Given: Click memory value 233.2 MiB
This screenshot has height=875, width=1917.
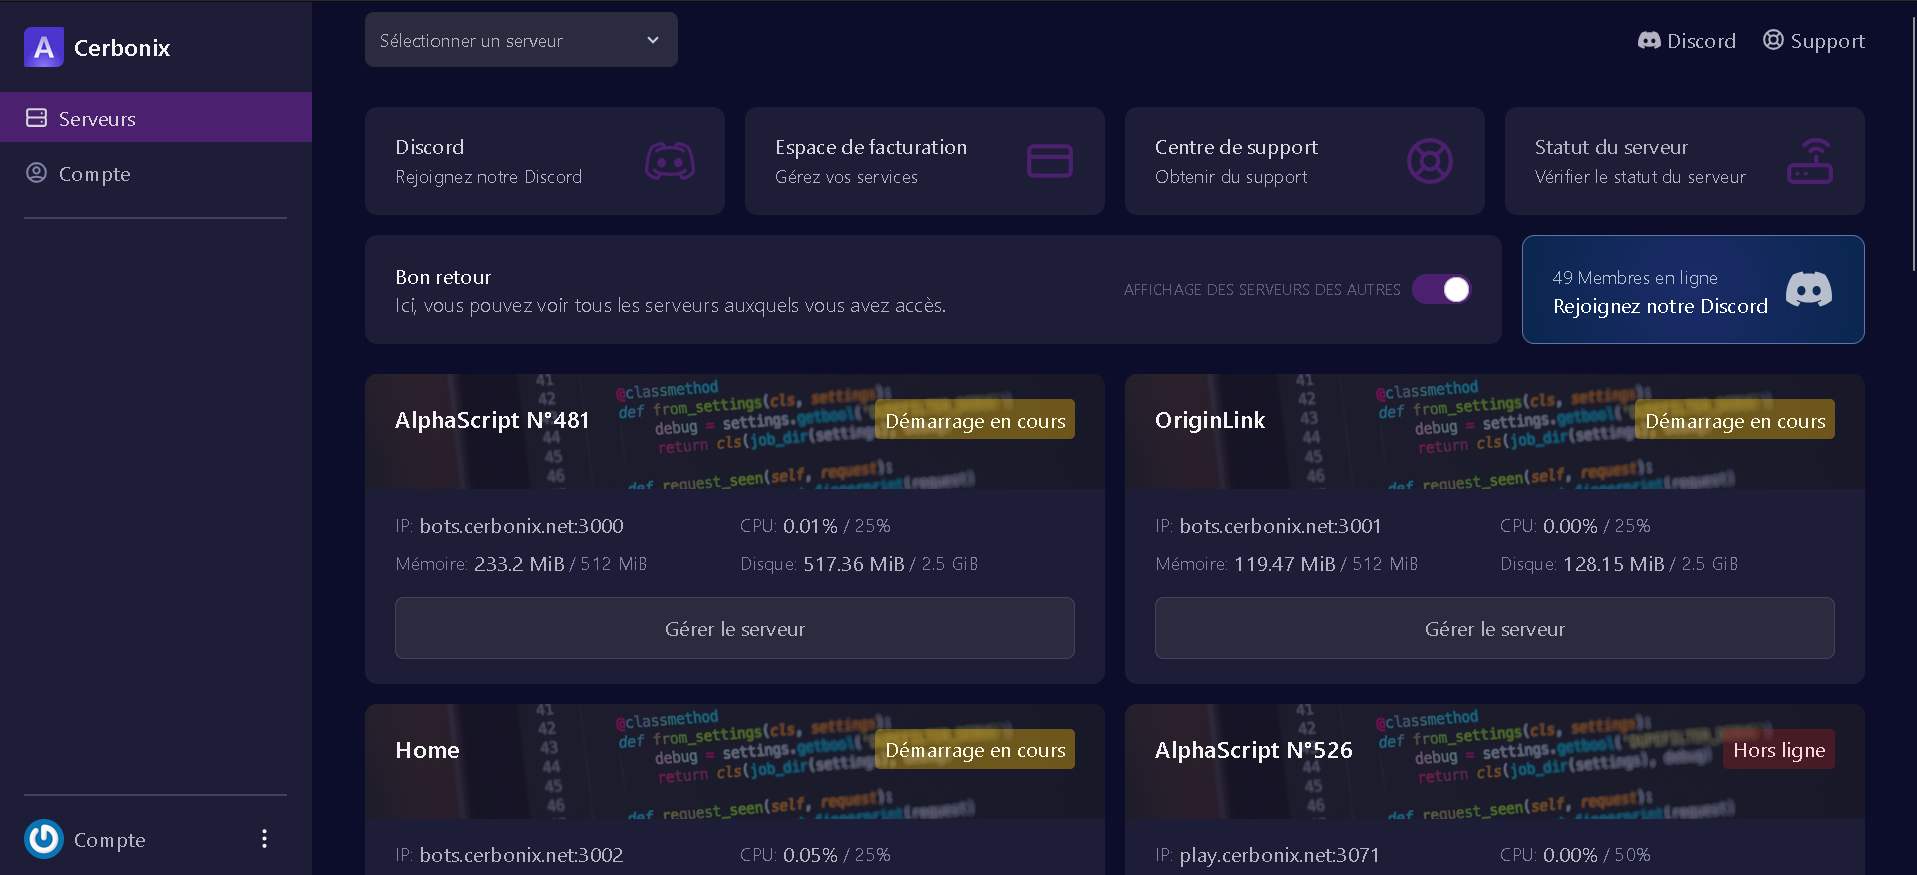Looking at the screenshot, I should (519, 564).
